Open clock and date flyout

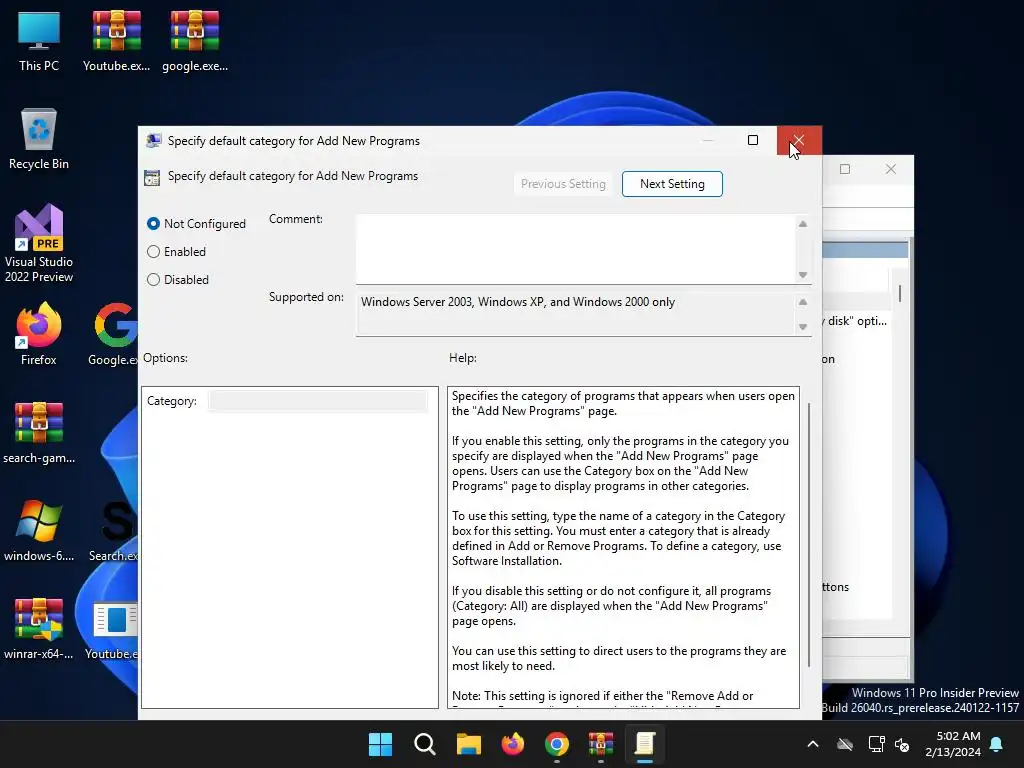pos(953,744)
